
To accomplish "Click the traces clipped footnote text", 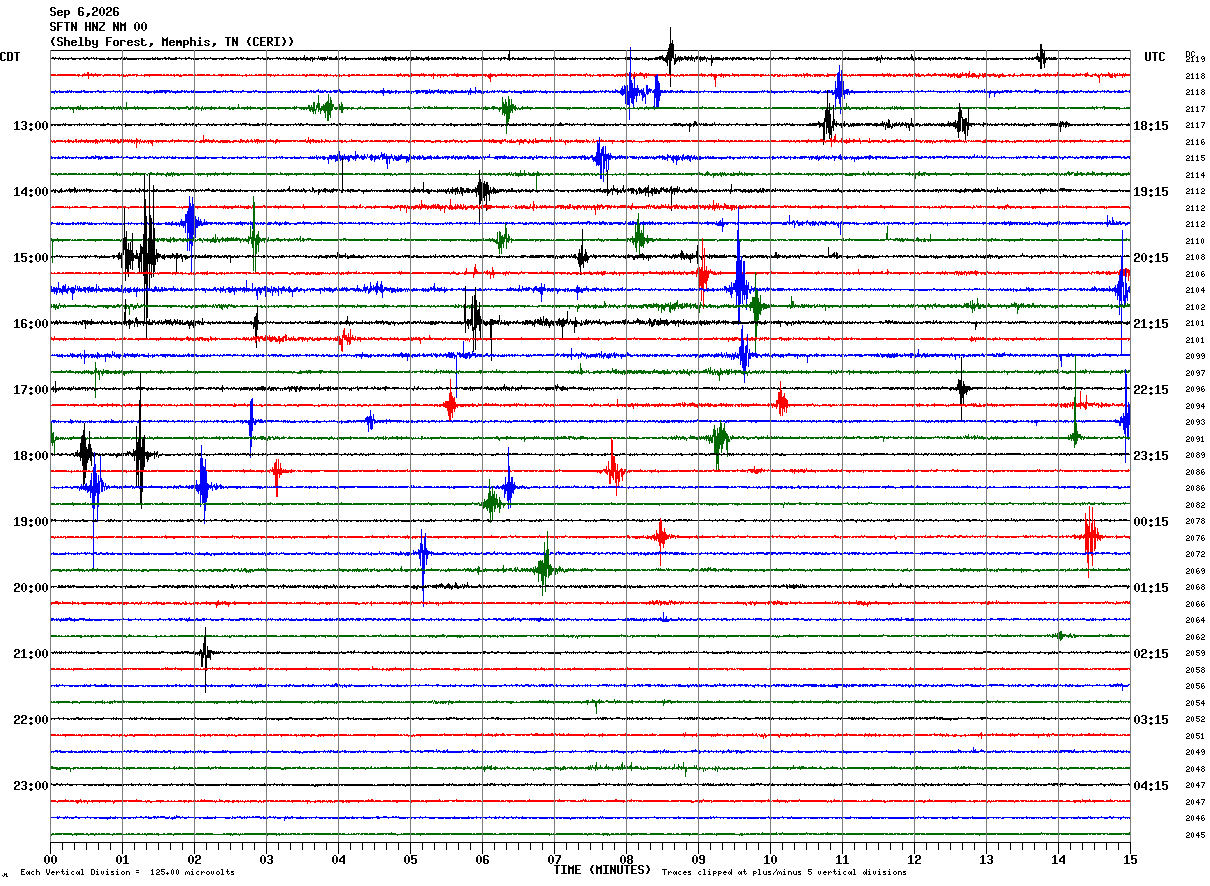I will (784, 873).
